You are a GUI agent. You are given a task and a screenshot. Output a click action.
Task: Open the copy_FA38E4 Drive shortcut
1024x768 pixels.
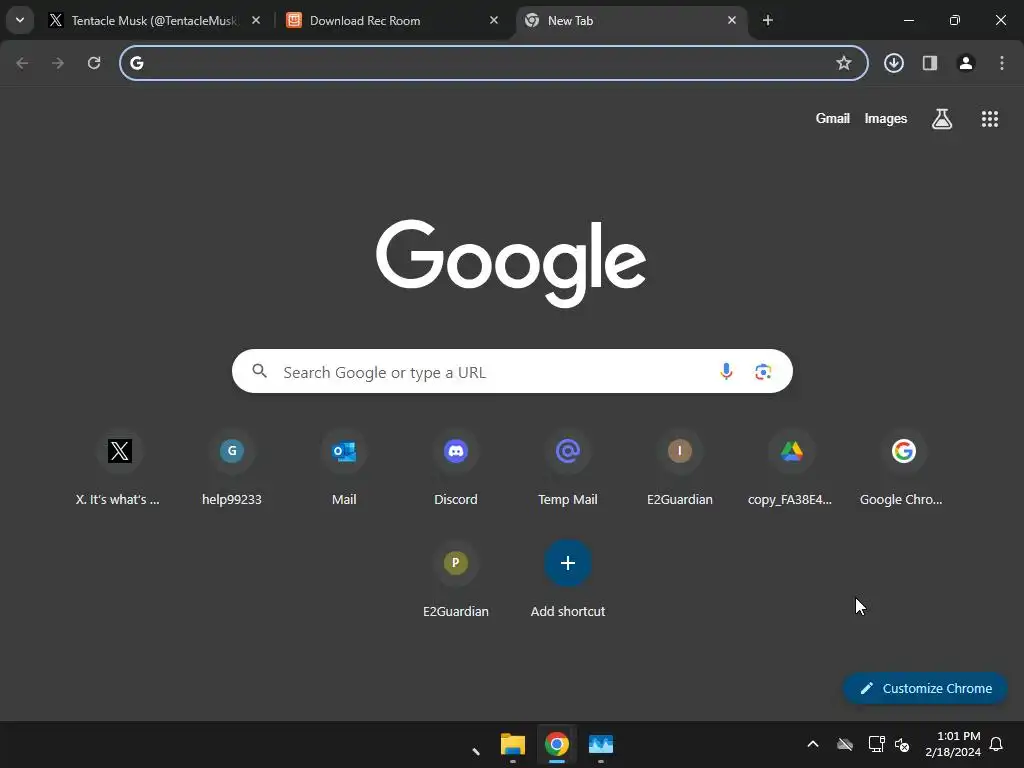click(x=792, y=468)
